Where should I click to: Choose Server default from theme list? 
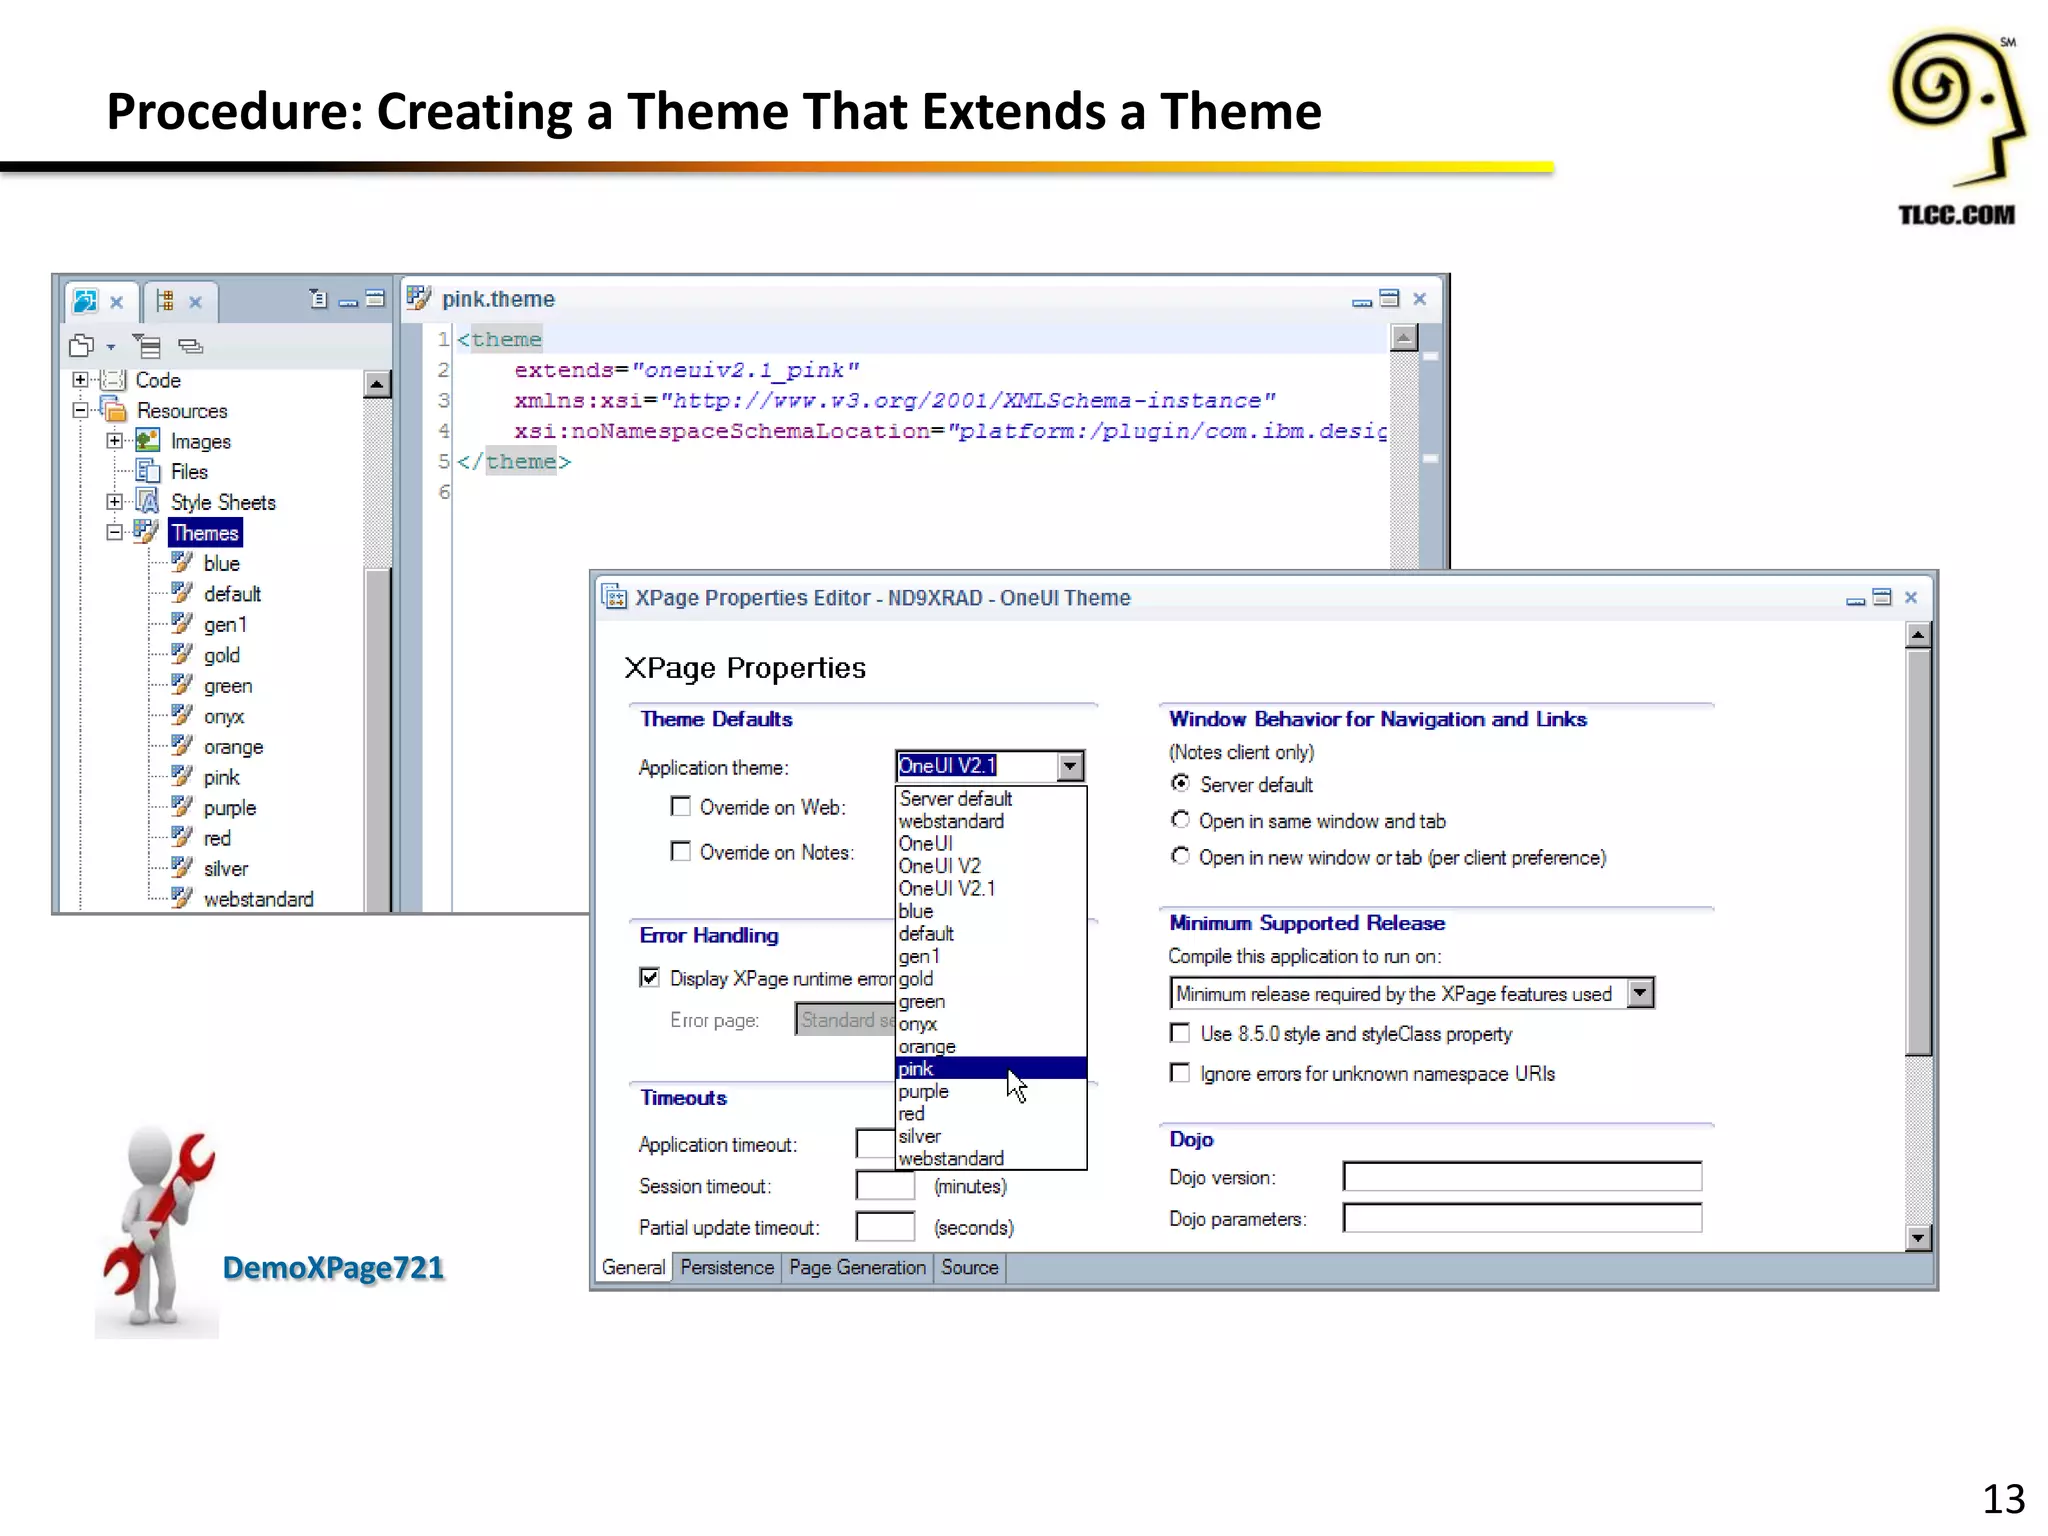tap(990, 798)
